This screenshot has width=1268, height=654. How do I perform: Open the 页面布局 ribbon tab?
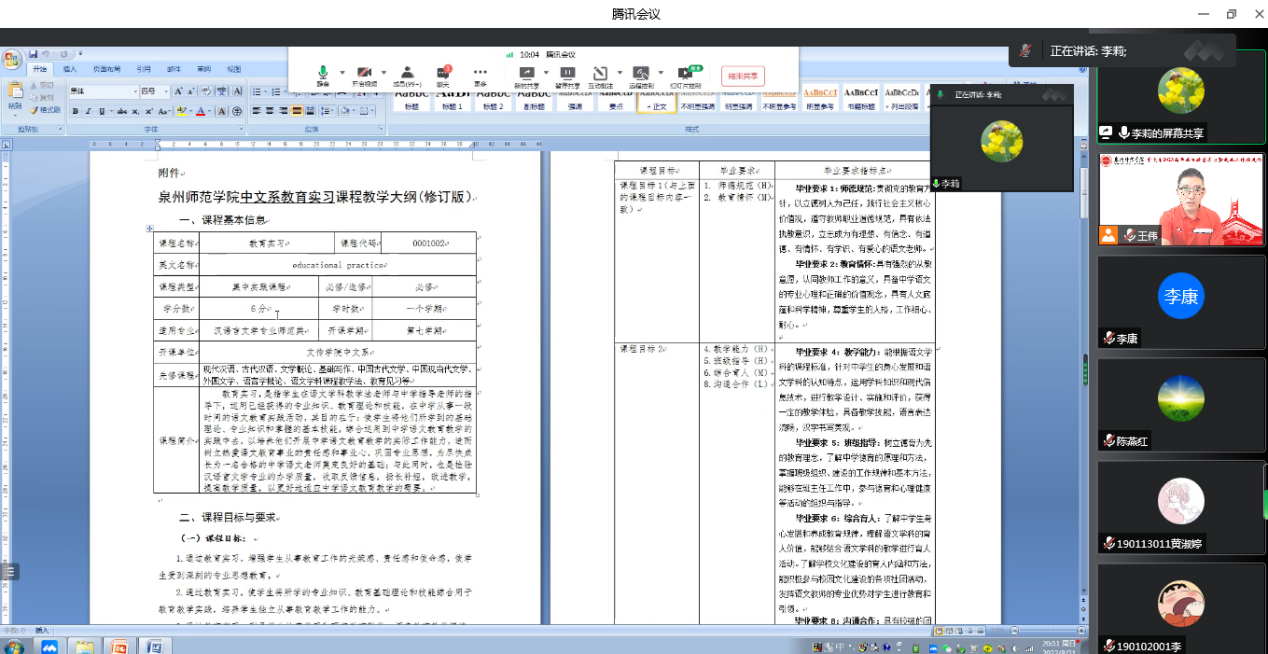tap(106, 69)
